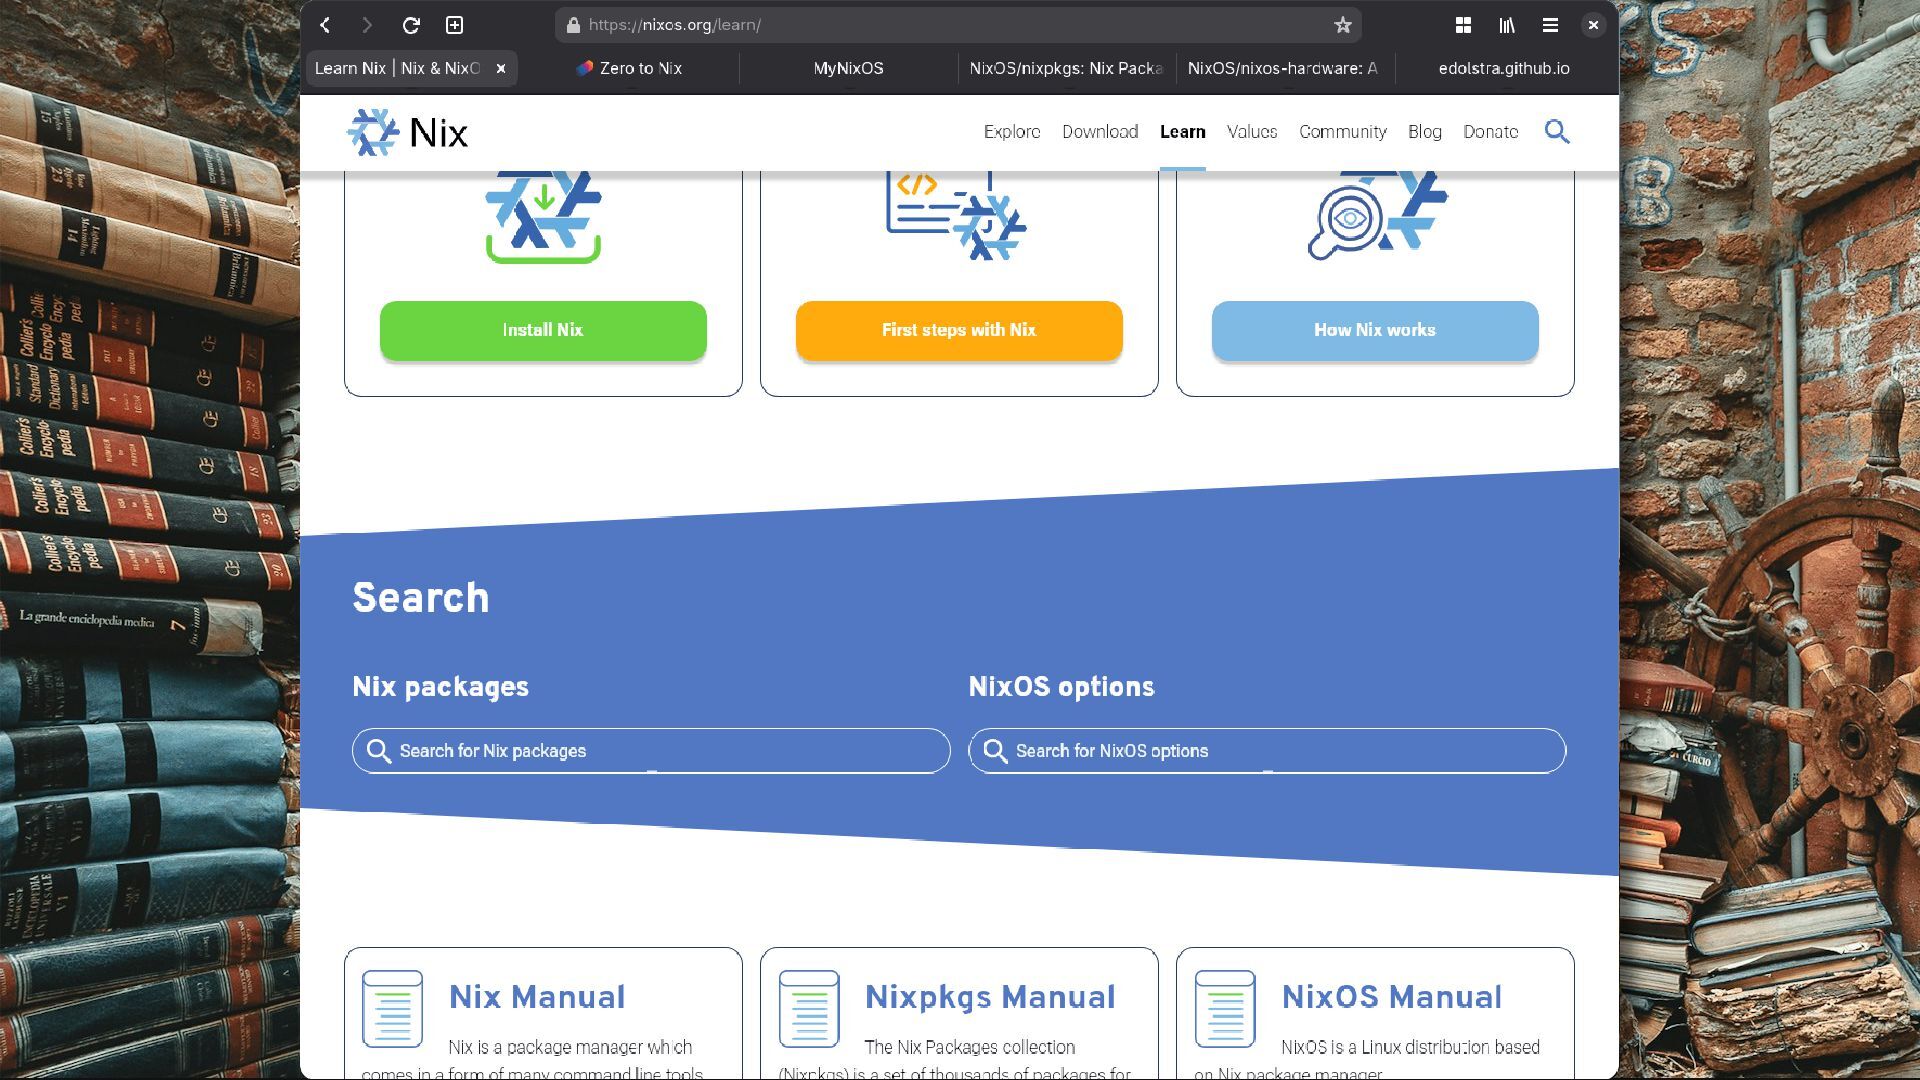The image size is (1920, 1080).
Task: Open the Download nav link
Action: tap(1100, 132)
